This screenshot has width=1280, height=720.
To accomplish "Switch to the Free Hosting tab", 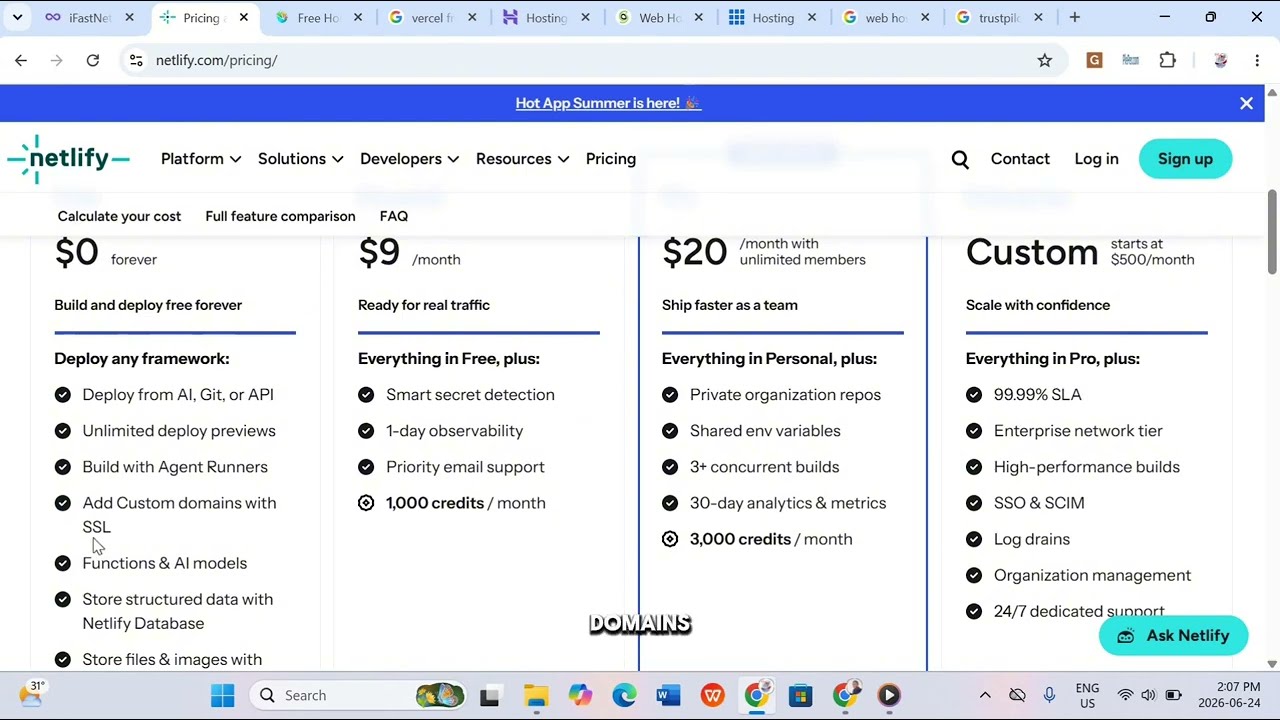I will (x=318, y=17).
